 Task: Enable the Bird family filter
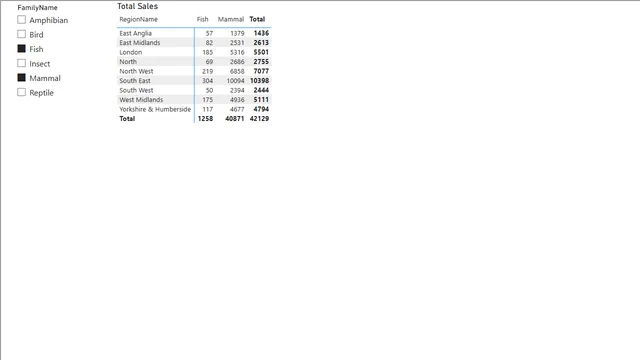[x=22, y=34]
